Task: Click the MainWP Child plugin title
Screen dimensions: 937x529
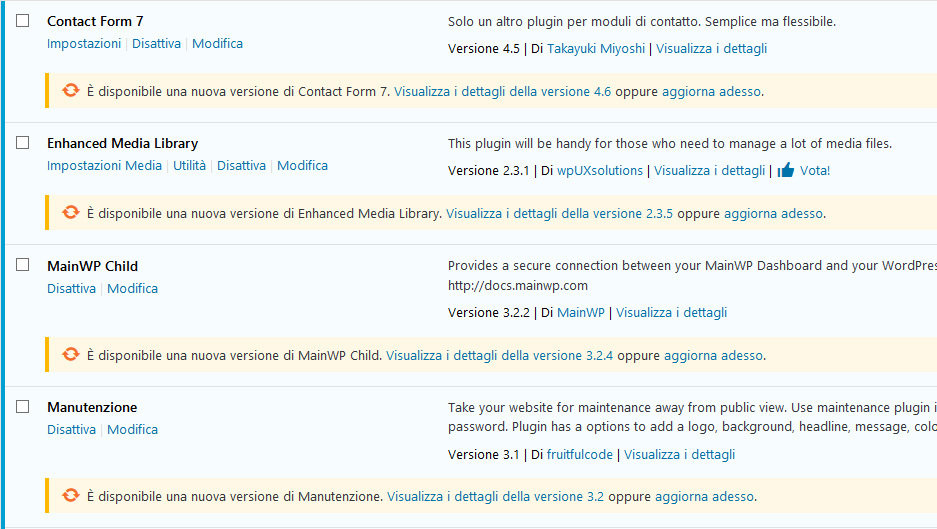Action: click(x=93, y=266)
